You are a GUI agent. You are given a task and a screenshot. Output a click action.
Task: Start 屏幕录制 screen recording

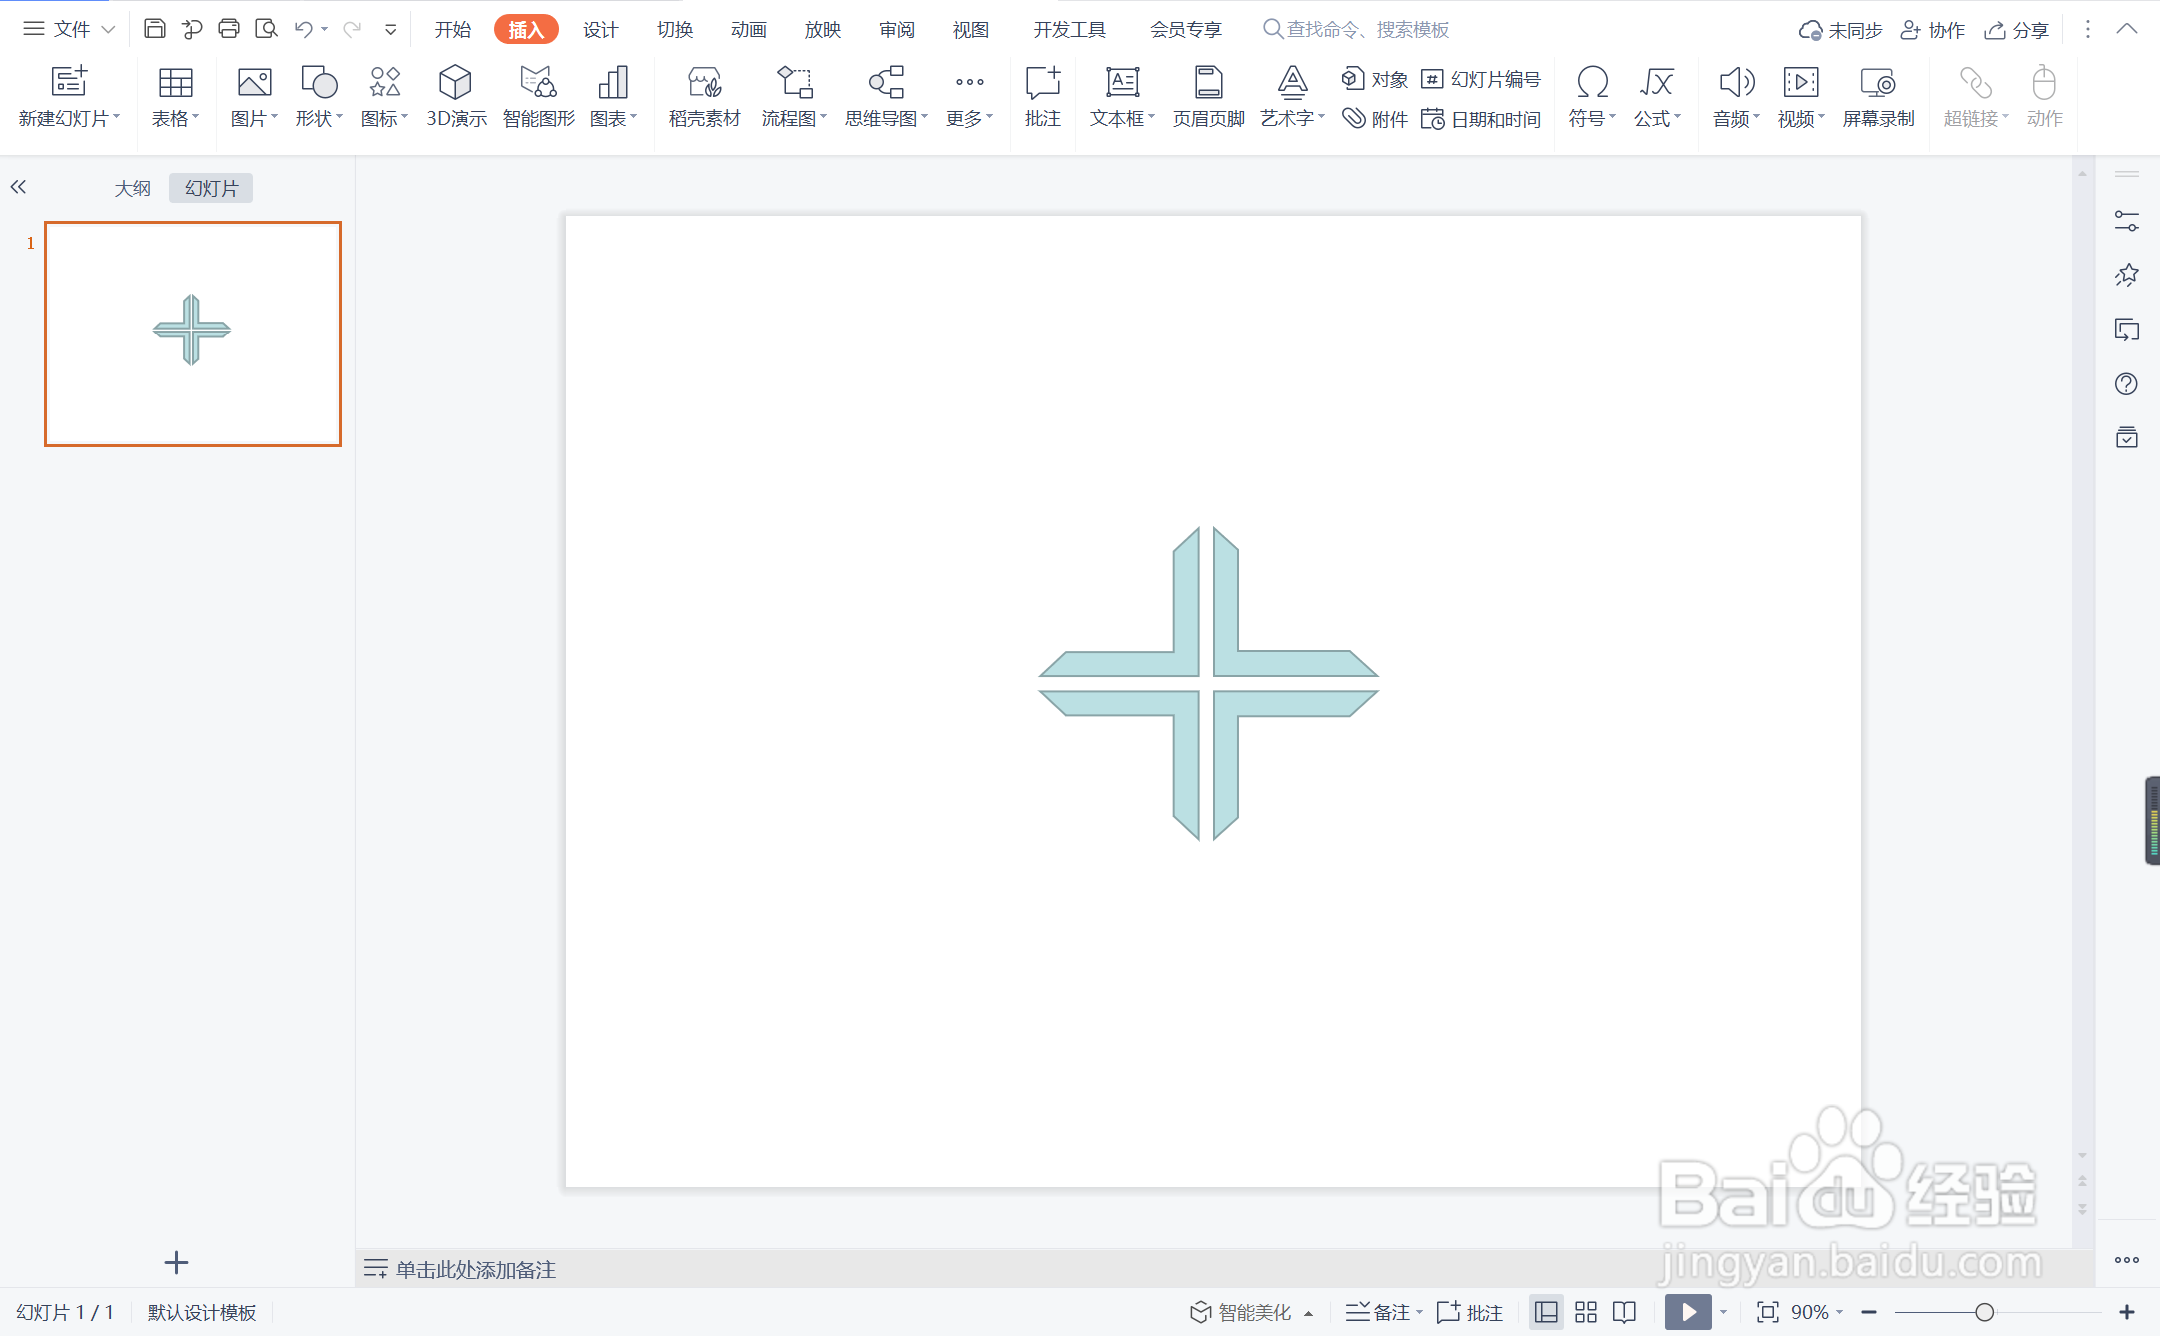[x=1877, y=97]
